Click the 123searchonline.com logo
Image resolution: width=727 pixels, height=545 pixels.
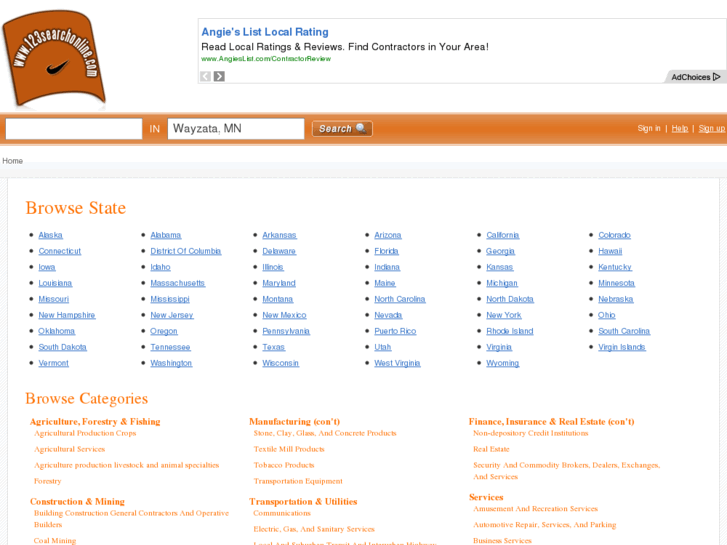[54, 58]
